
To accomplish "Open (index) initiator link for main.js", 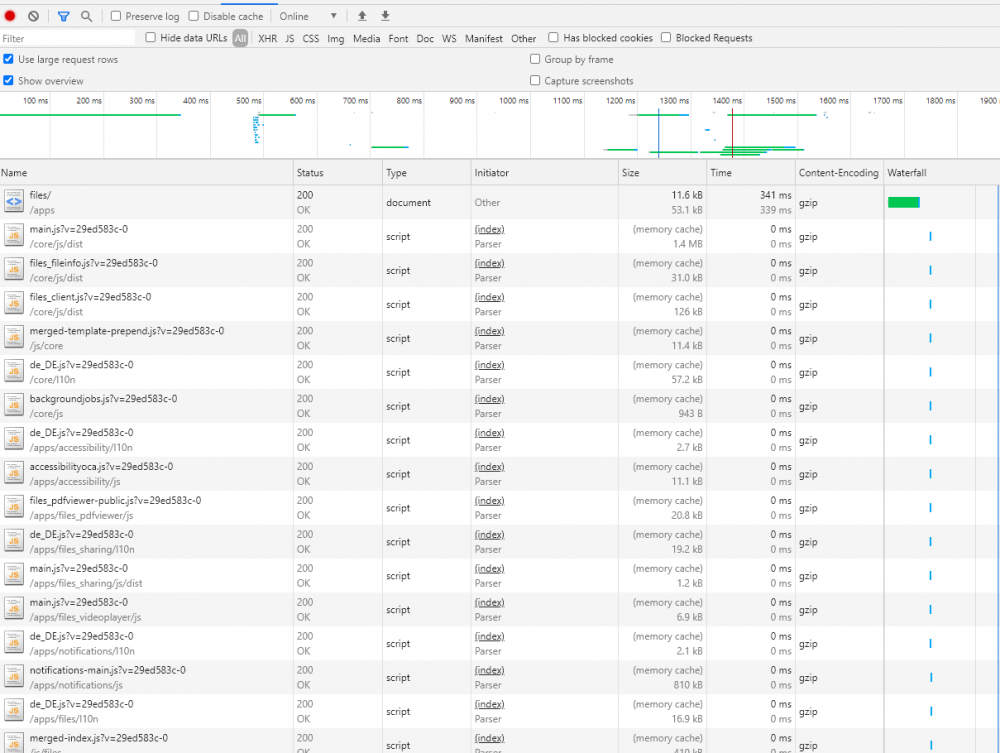I will [x=489, y=229].
